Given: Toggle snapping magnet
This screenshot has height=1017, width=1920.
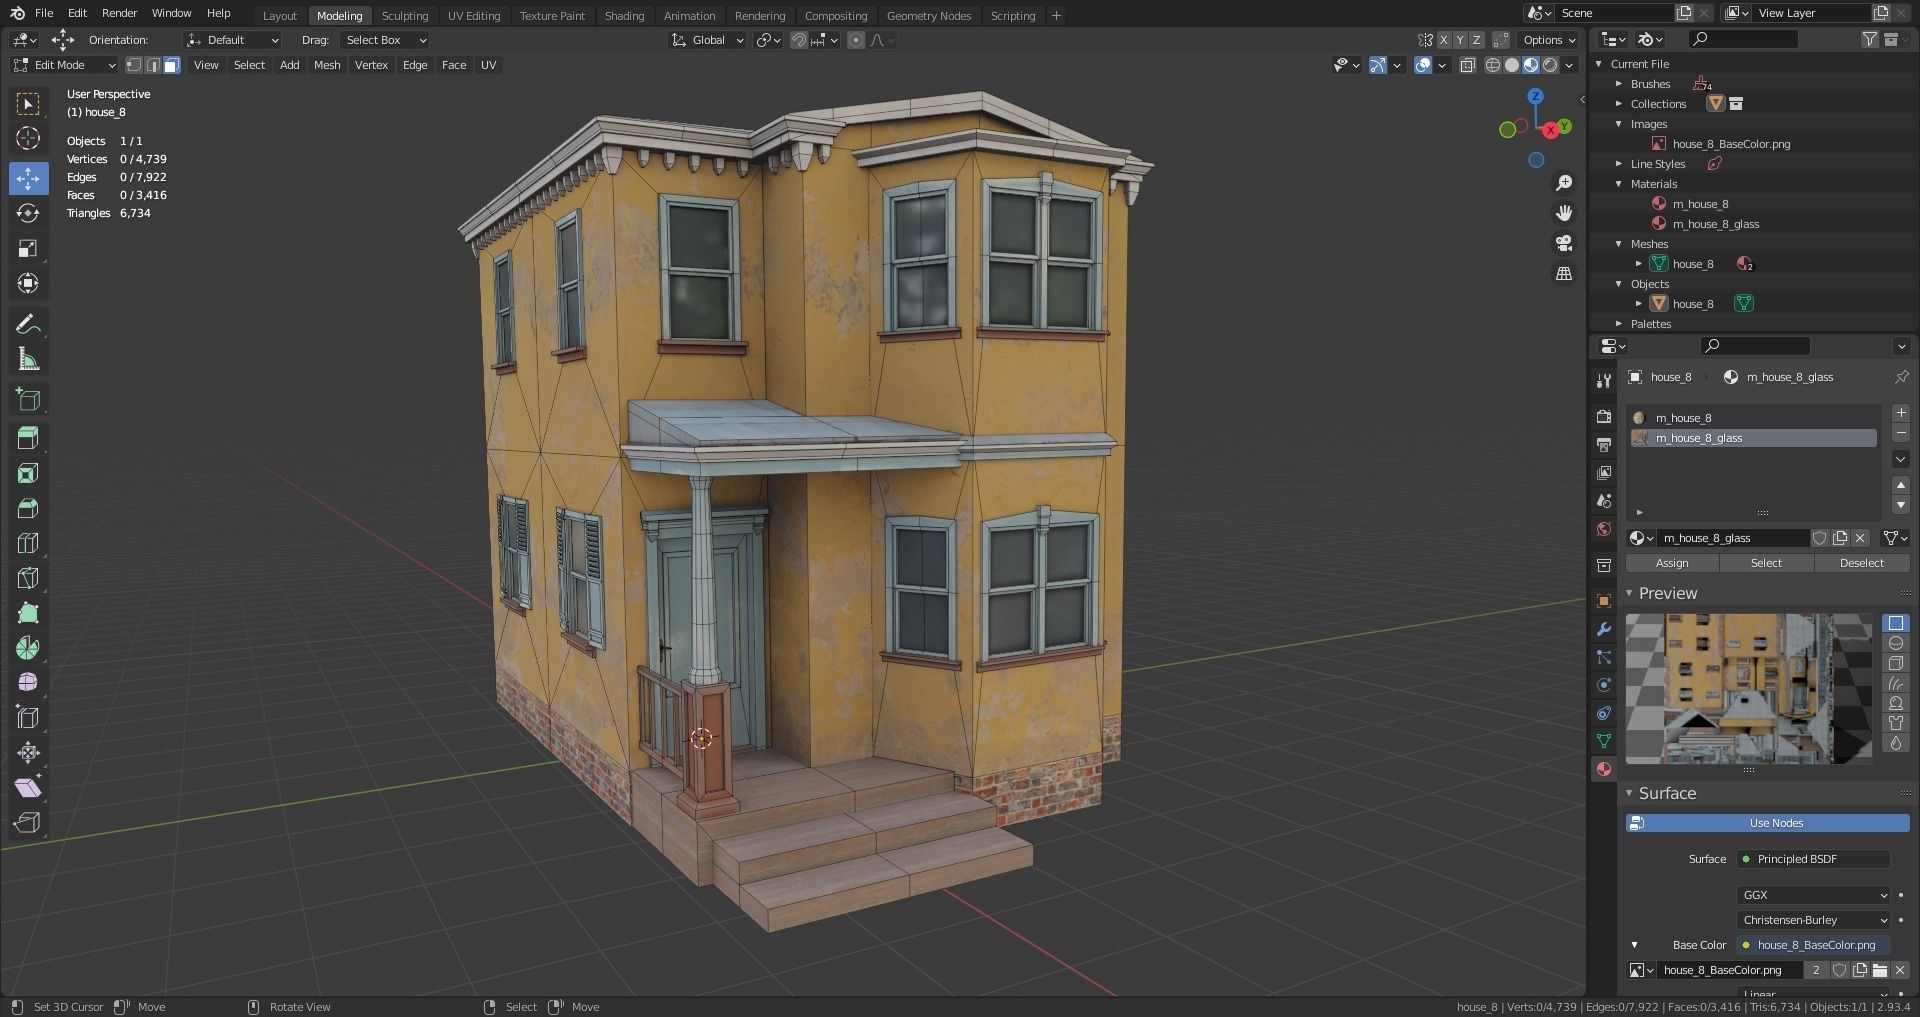Looking at the screenshot, I should click(x=799, y=40).
